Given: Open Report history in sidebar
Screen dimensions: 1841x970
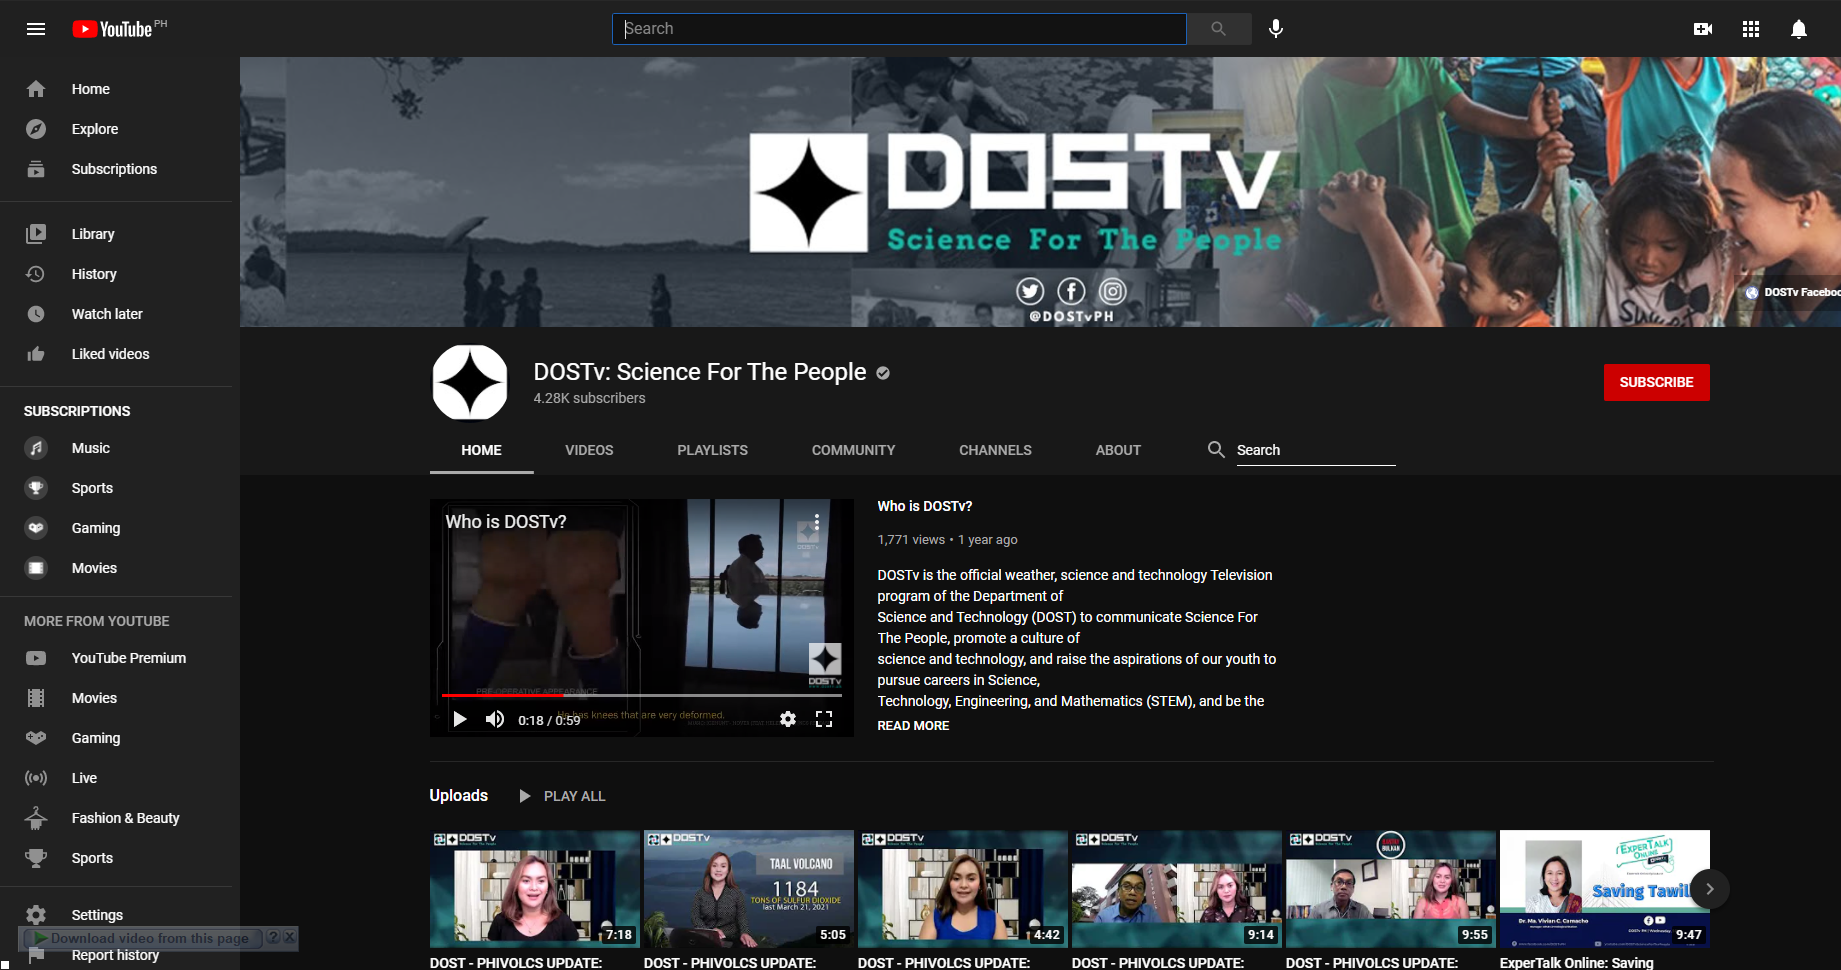Looking at the screenshot, I should tap(120, 956).
